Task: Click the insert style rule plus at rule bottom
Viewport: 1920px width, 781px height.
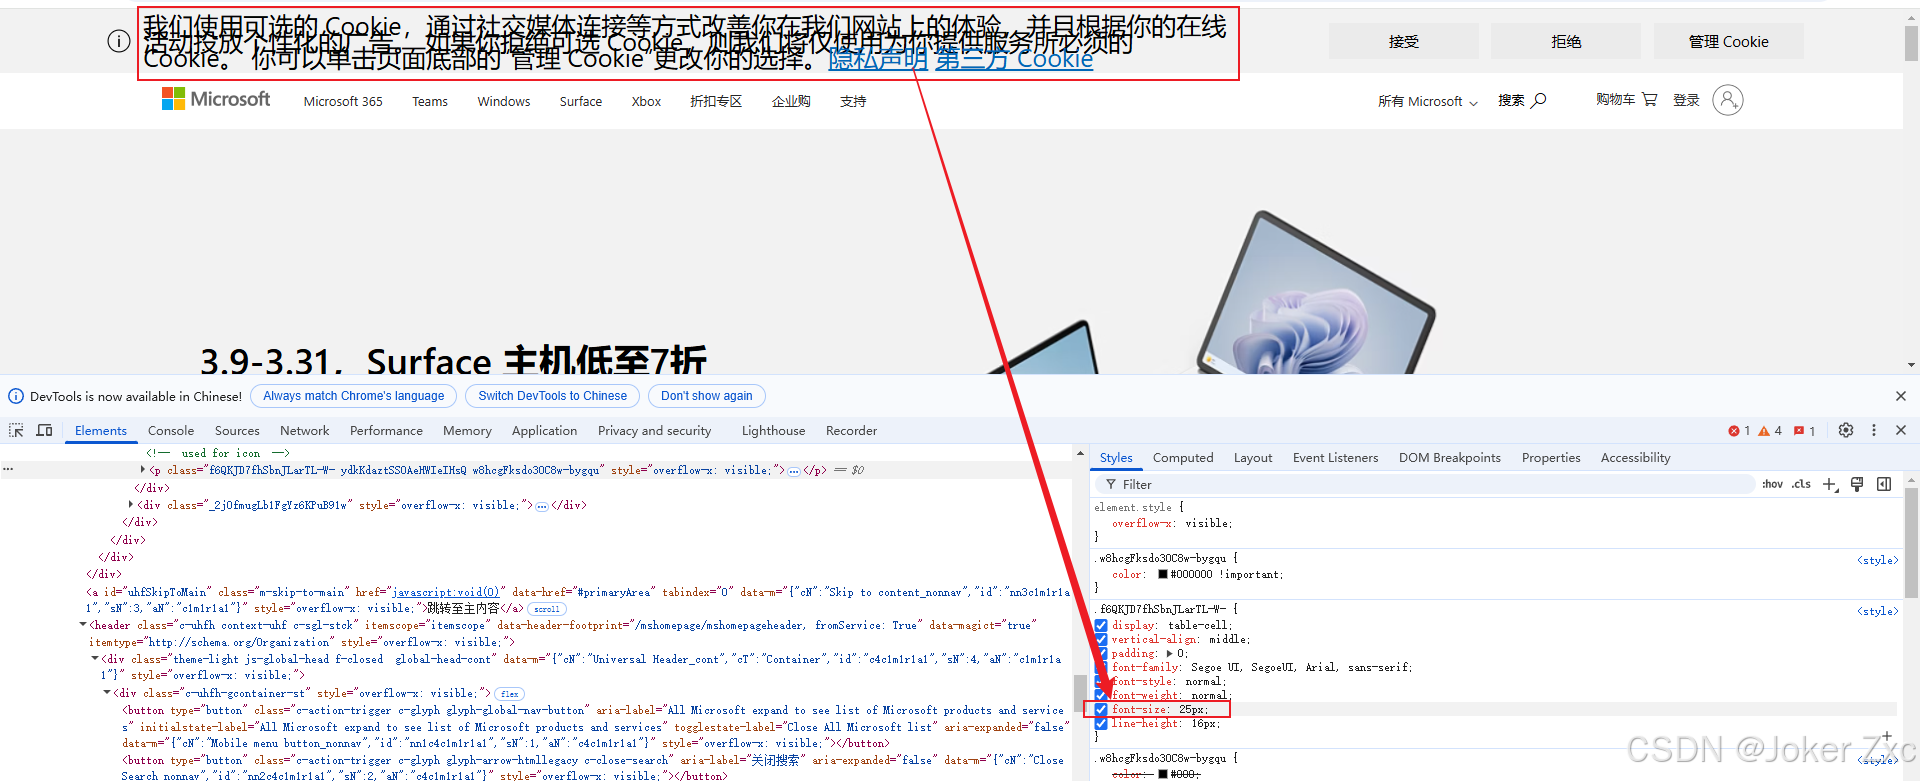Action: (x=1887, y=736)
